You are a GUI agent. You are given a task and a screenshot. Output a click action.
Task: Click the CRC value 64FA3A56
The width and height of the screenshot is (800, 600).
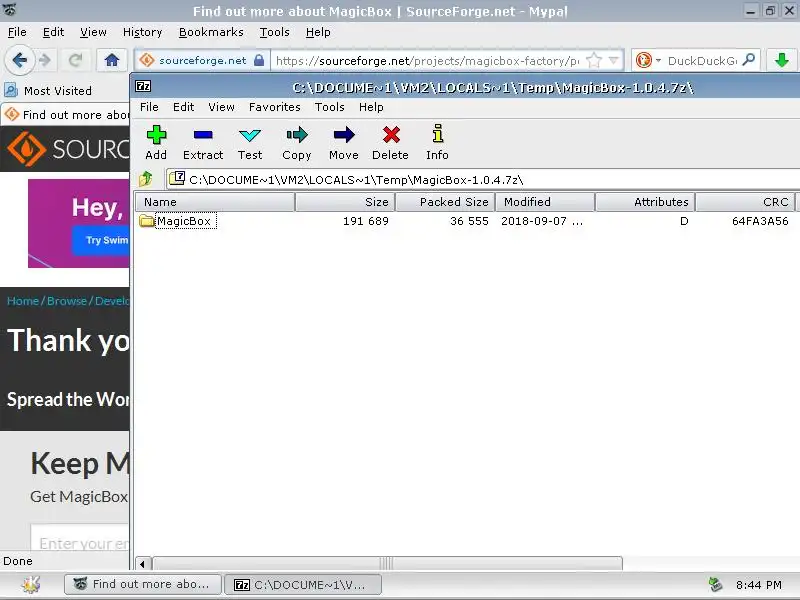pos(760,221)
